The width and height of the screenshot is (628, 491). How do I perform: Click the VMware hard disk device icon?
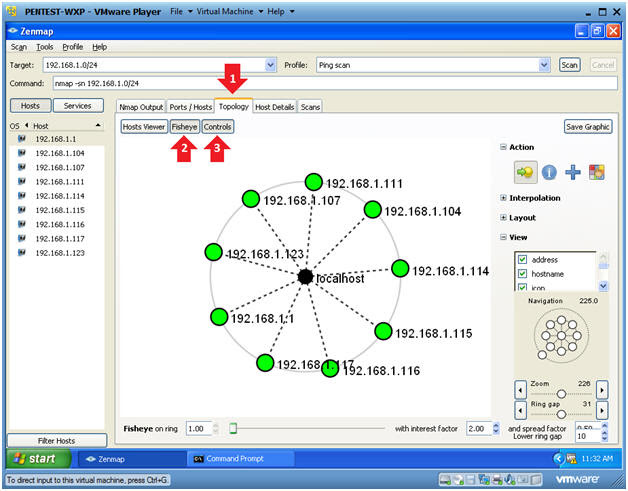coord(445,479)
